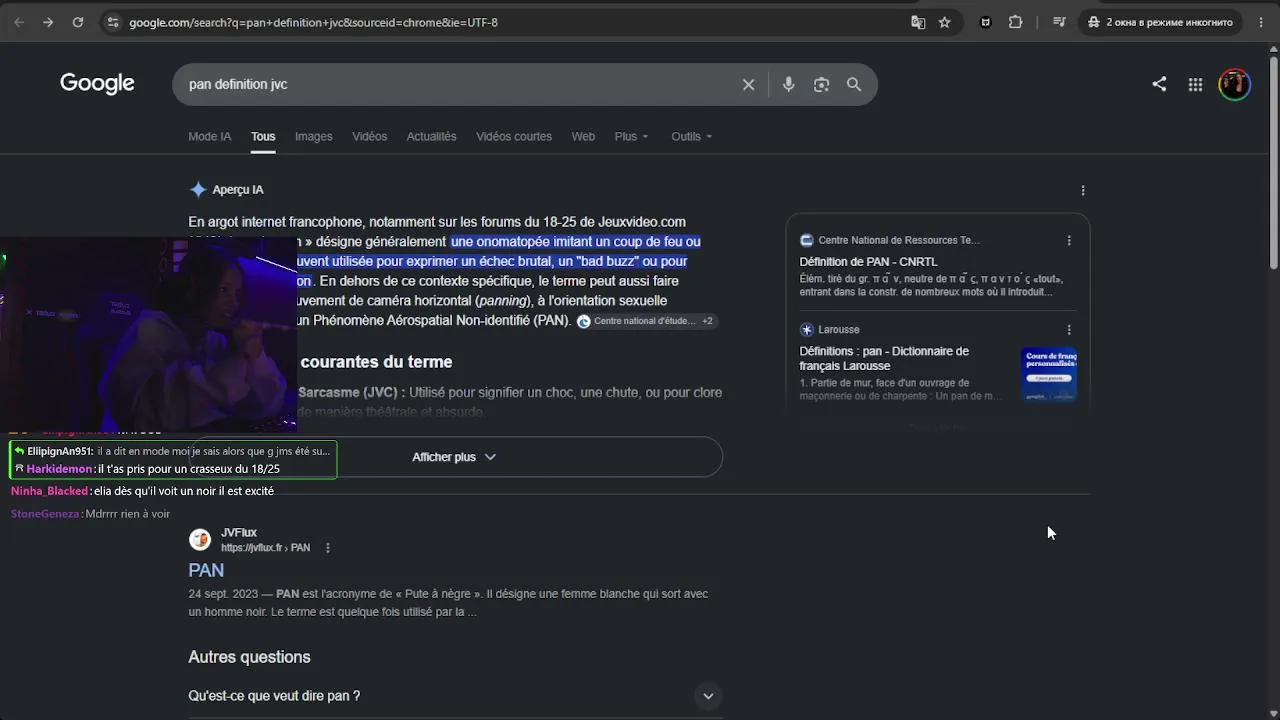The image size is (1280, 720).
Task: Open the 'Définition de PAN - CNRTL' link
Action: pyautogui.click(x=868, y=262)
